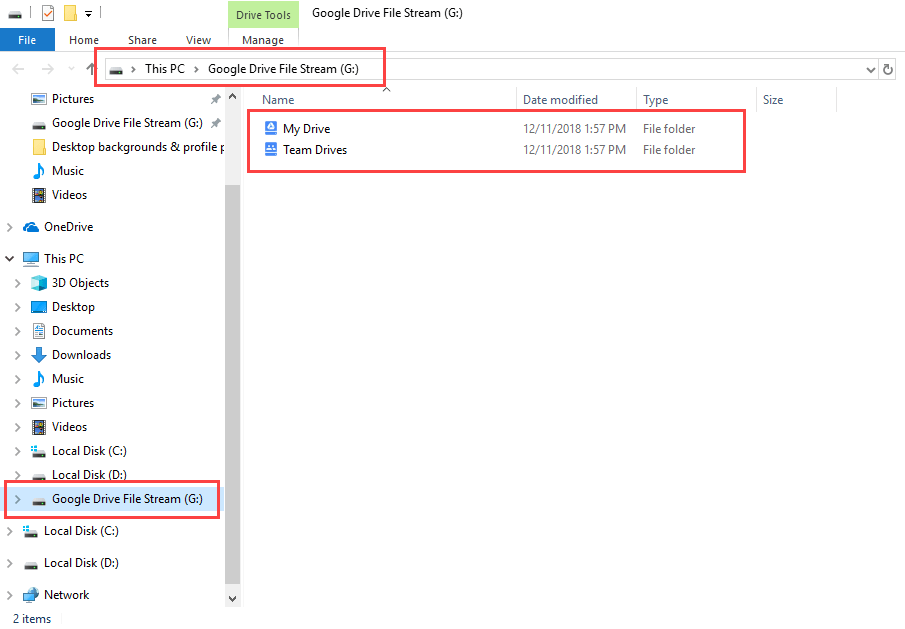Expand the Desktop node under This PC
This screenshot has width=905, height=629.
point(17,308)
